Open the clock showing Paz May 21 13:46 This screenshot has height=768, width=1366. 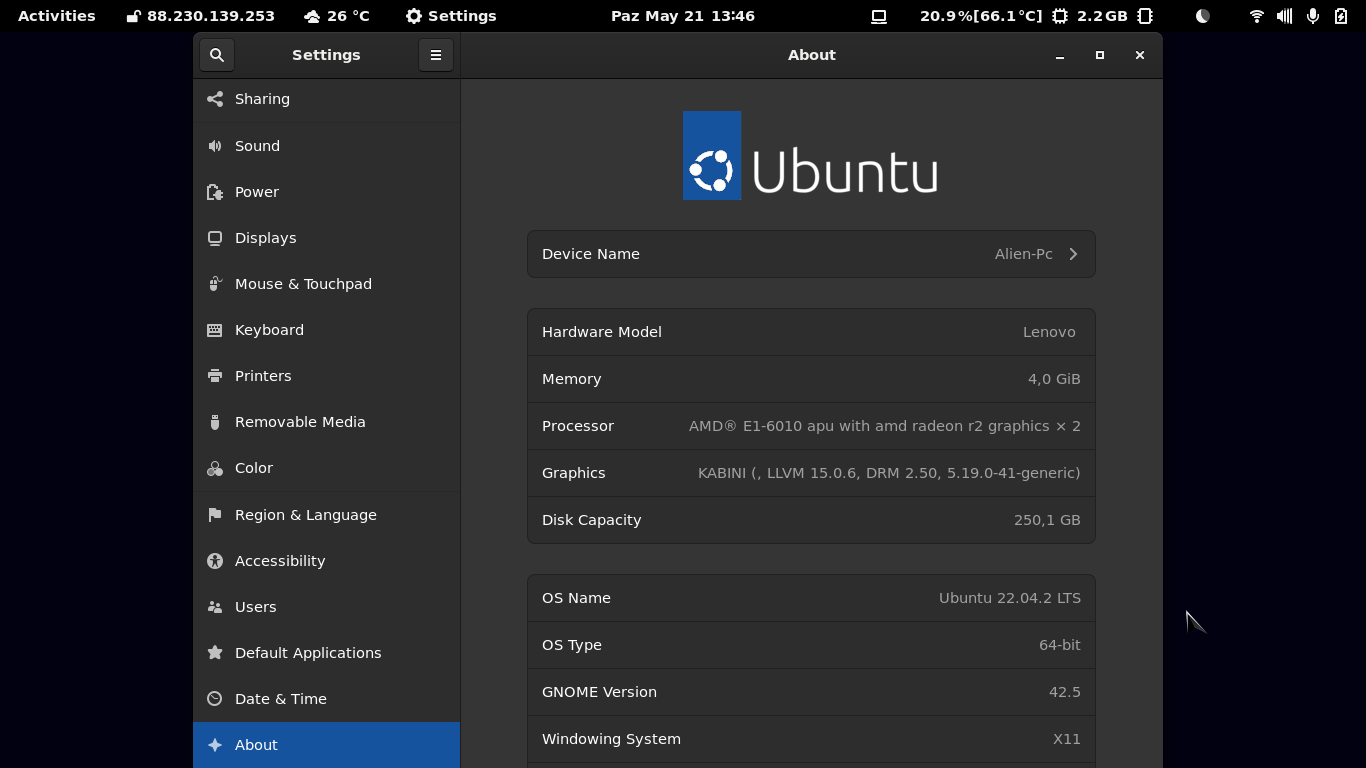click(683, 16)
